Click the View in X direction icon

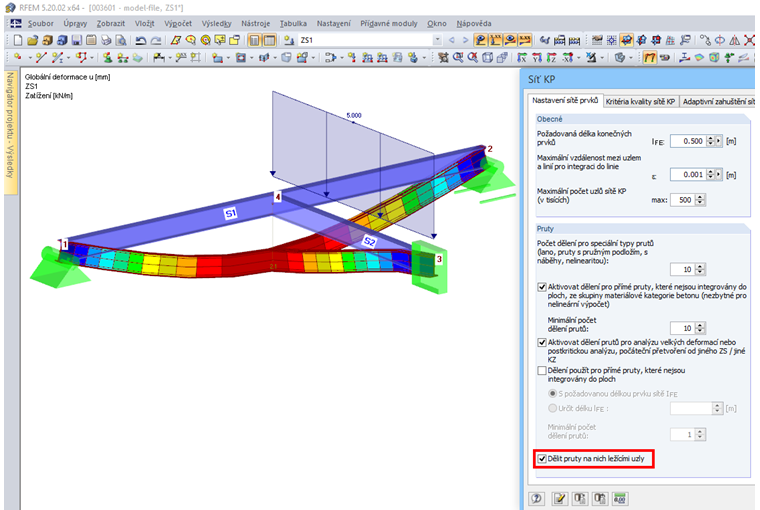(x=522, y=58)
